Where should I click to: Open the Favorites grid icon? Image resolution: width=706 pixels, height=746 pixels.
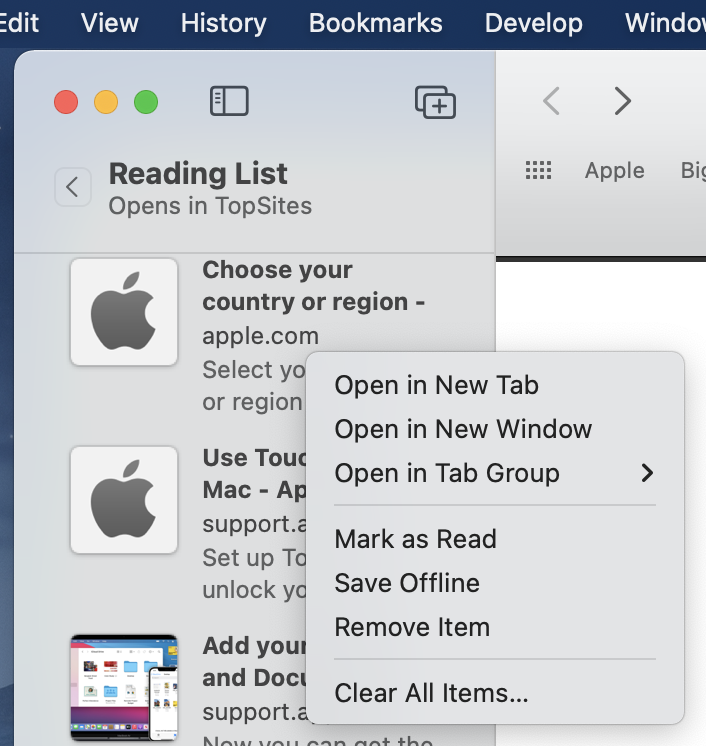pos(539,170)
